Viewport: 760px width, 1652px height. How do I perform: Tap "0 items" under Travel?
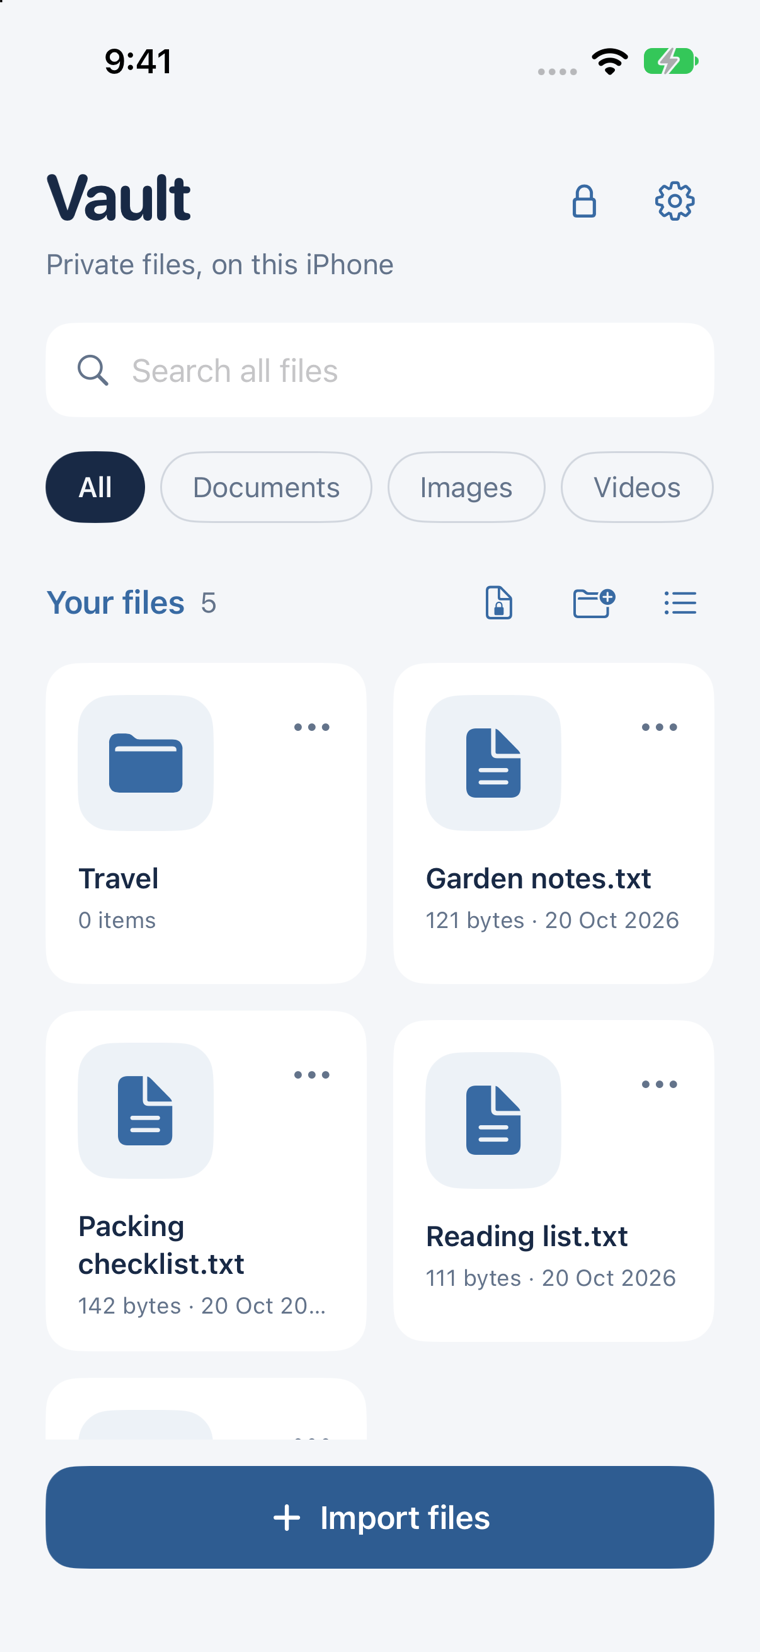[117, 920]
